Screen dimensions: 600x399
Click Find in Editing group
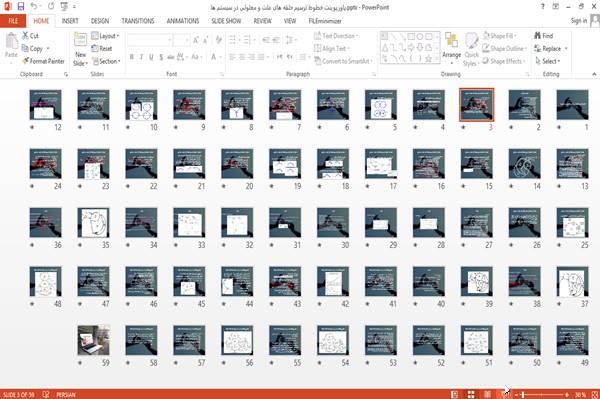tap(544, 36)
